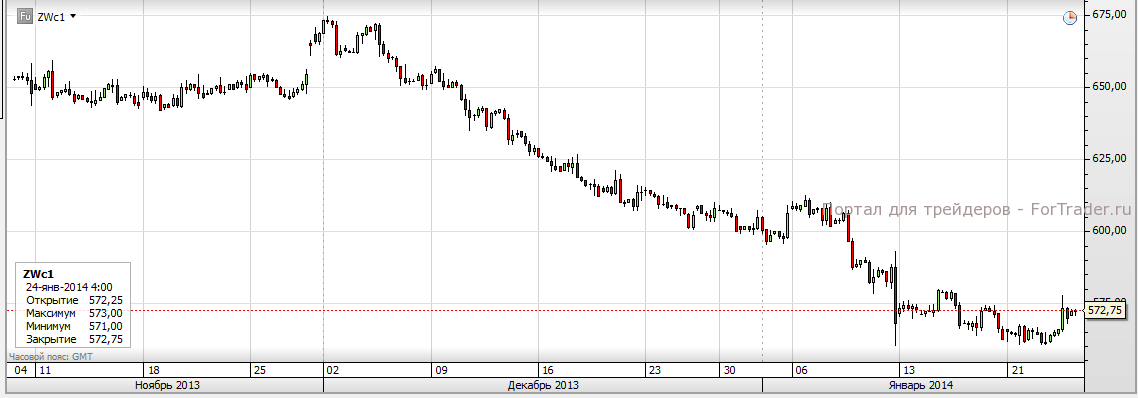Click the current price tag 572,75
The height and width of the screenshot is (398, 1138).
click(x=1105, y=310)
